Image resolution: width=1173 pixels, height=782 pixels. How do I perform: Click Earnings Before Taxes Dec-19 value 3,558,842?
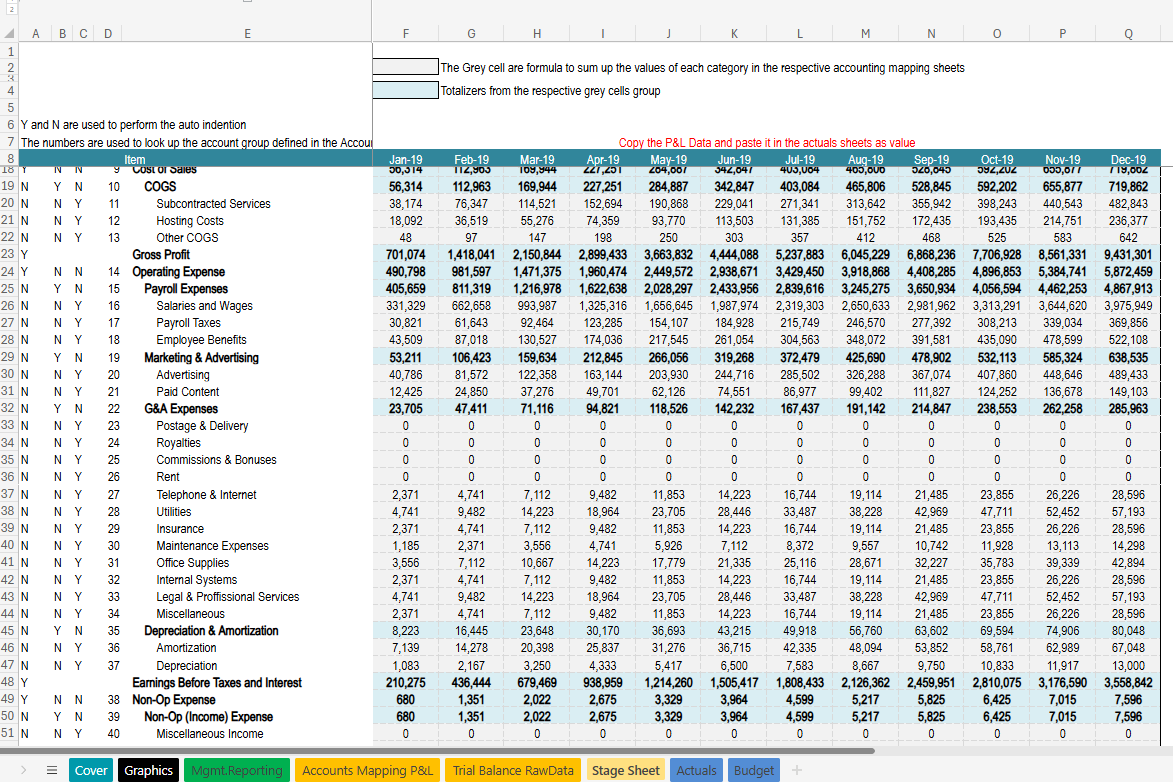1128,682
